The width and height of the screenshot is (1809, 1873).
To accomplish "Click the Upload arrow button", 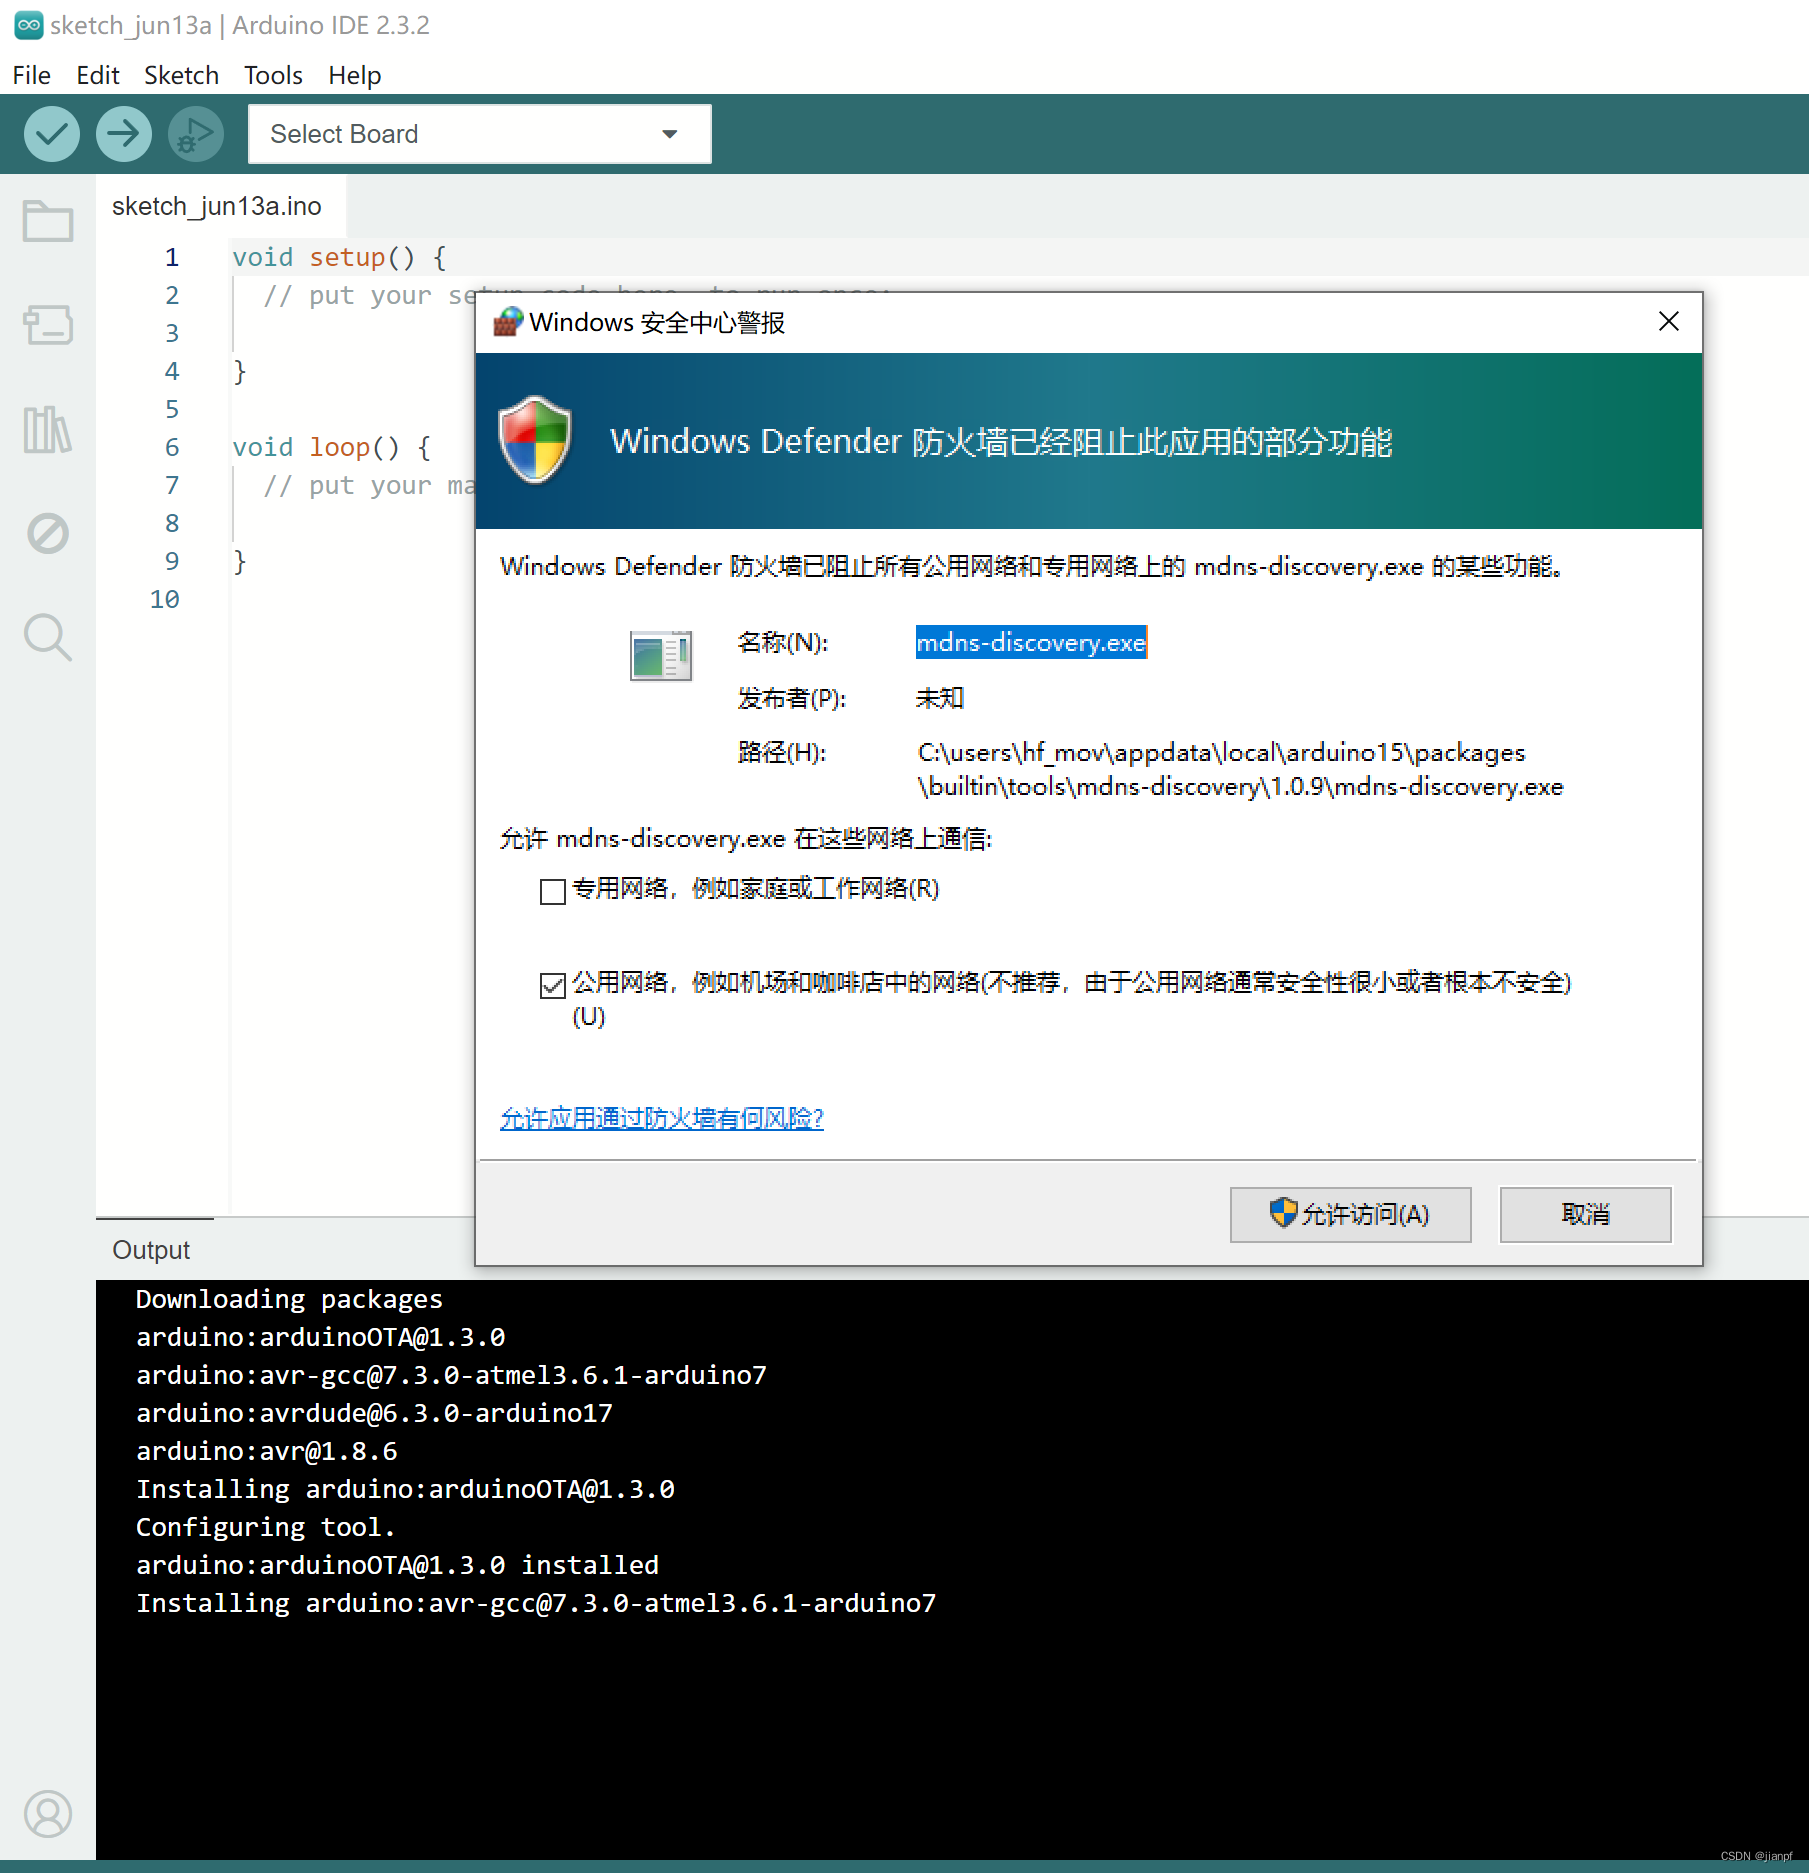I will 124,134.
